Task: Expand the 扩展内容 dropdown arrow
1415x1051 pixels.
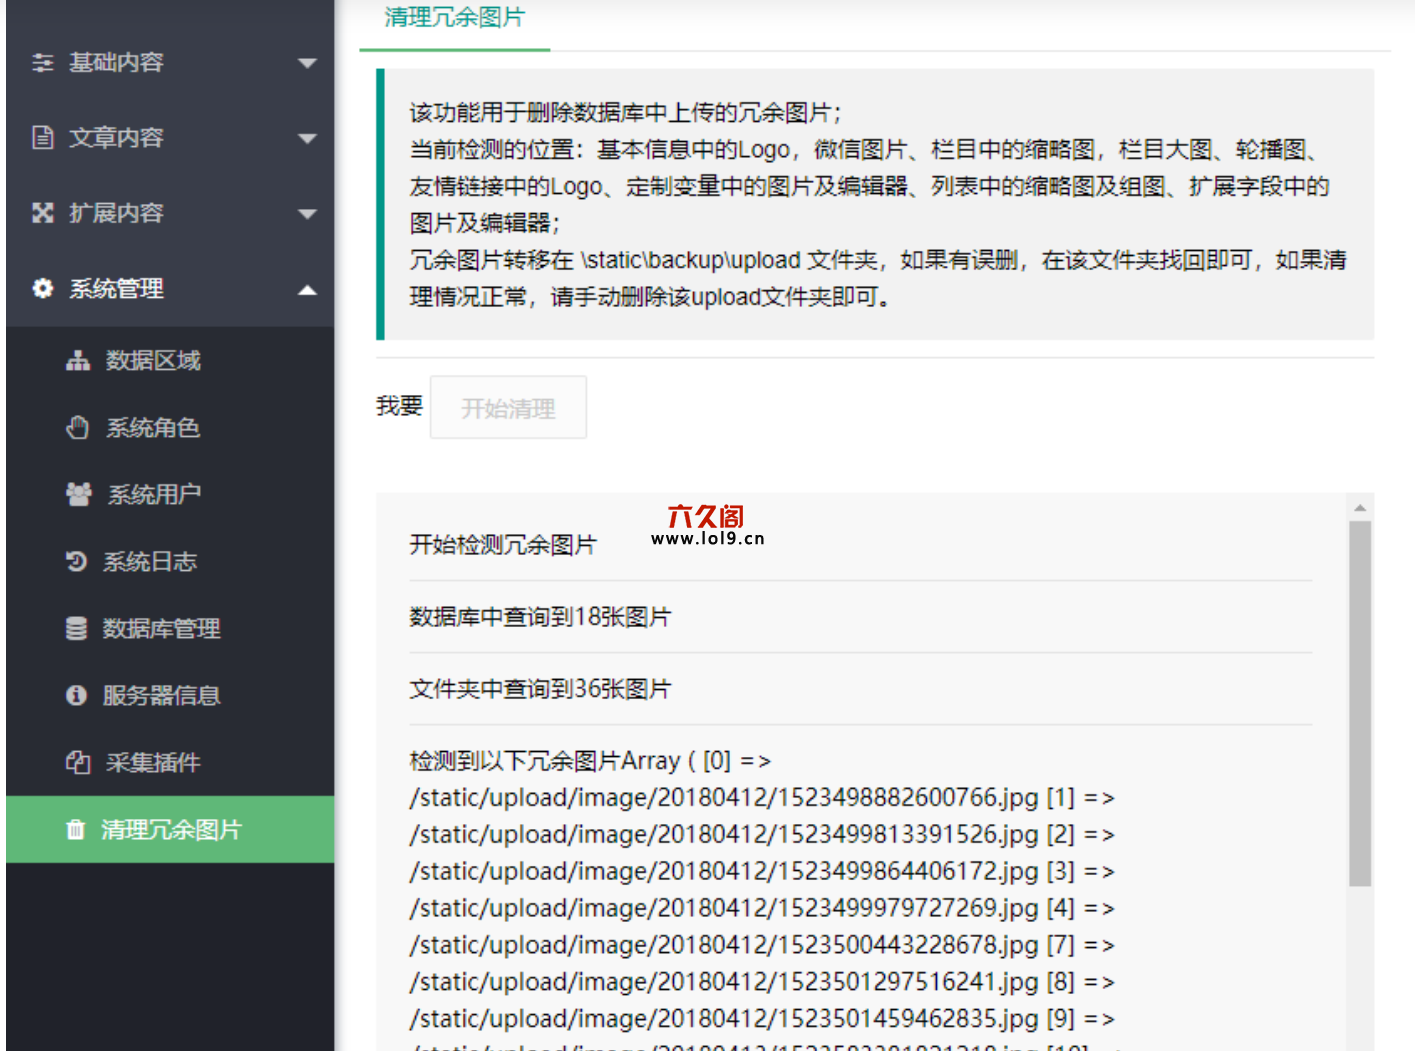Action: click(x=307, y=214)
